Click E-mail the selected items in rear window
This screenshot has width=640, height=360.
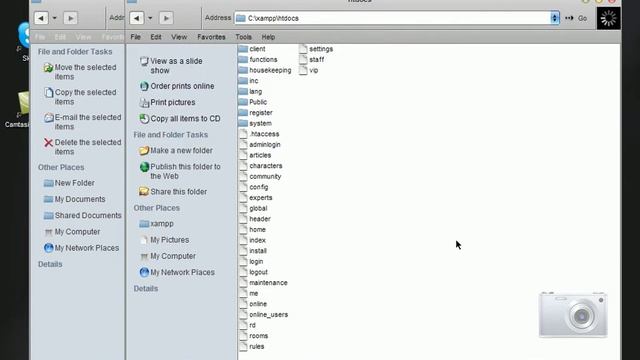pos(82,122)
